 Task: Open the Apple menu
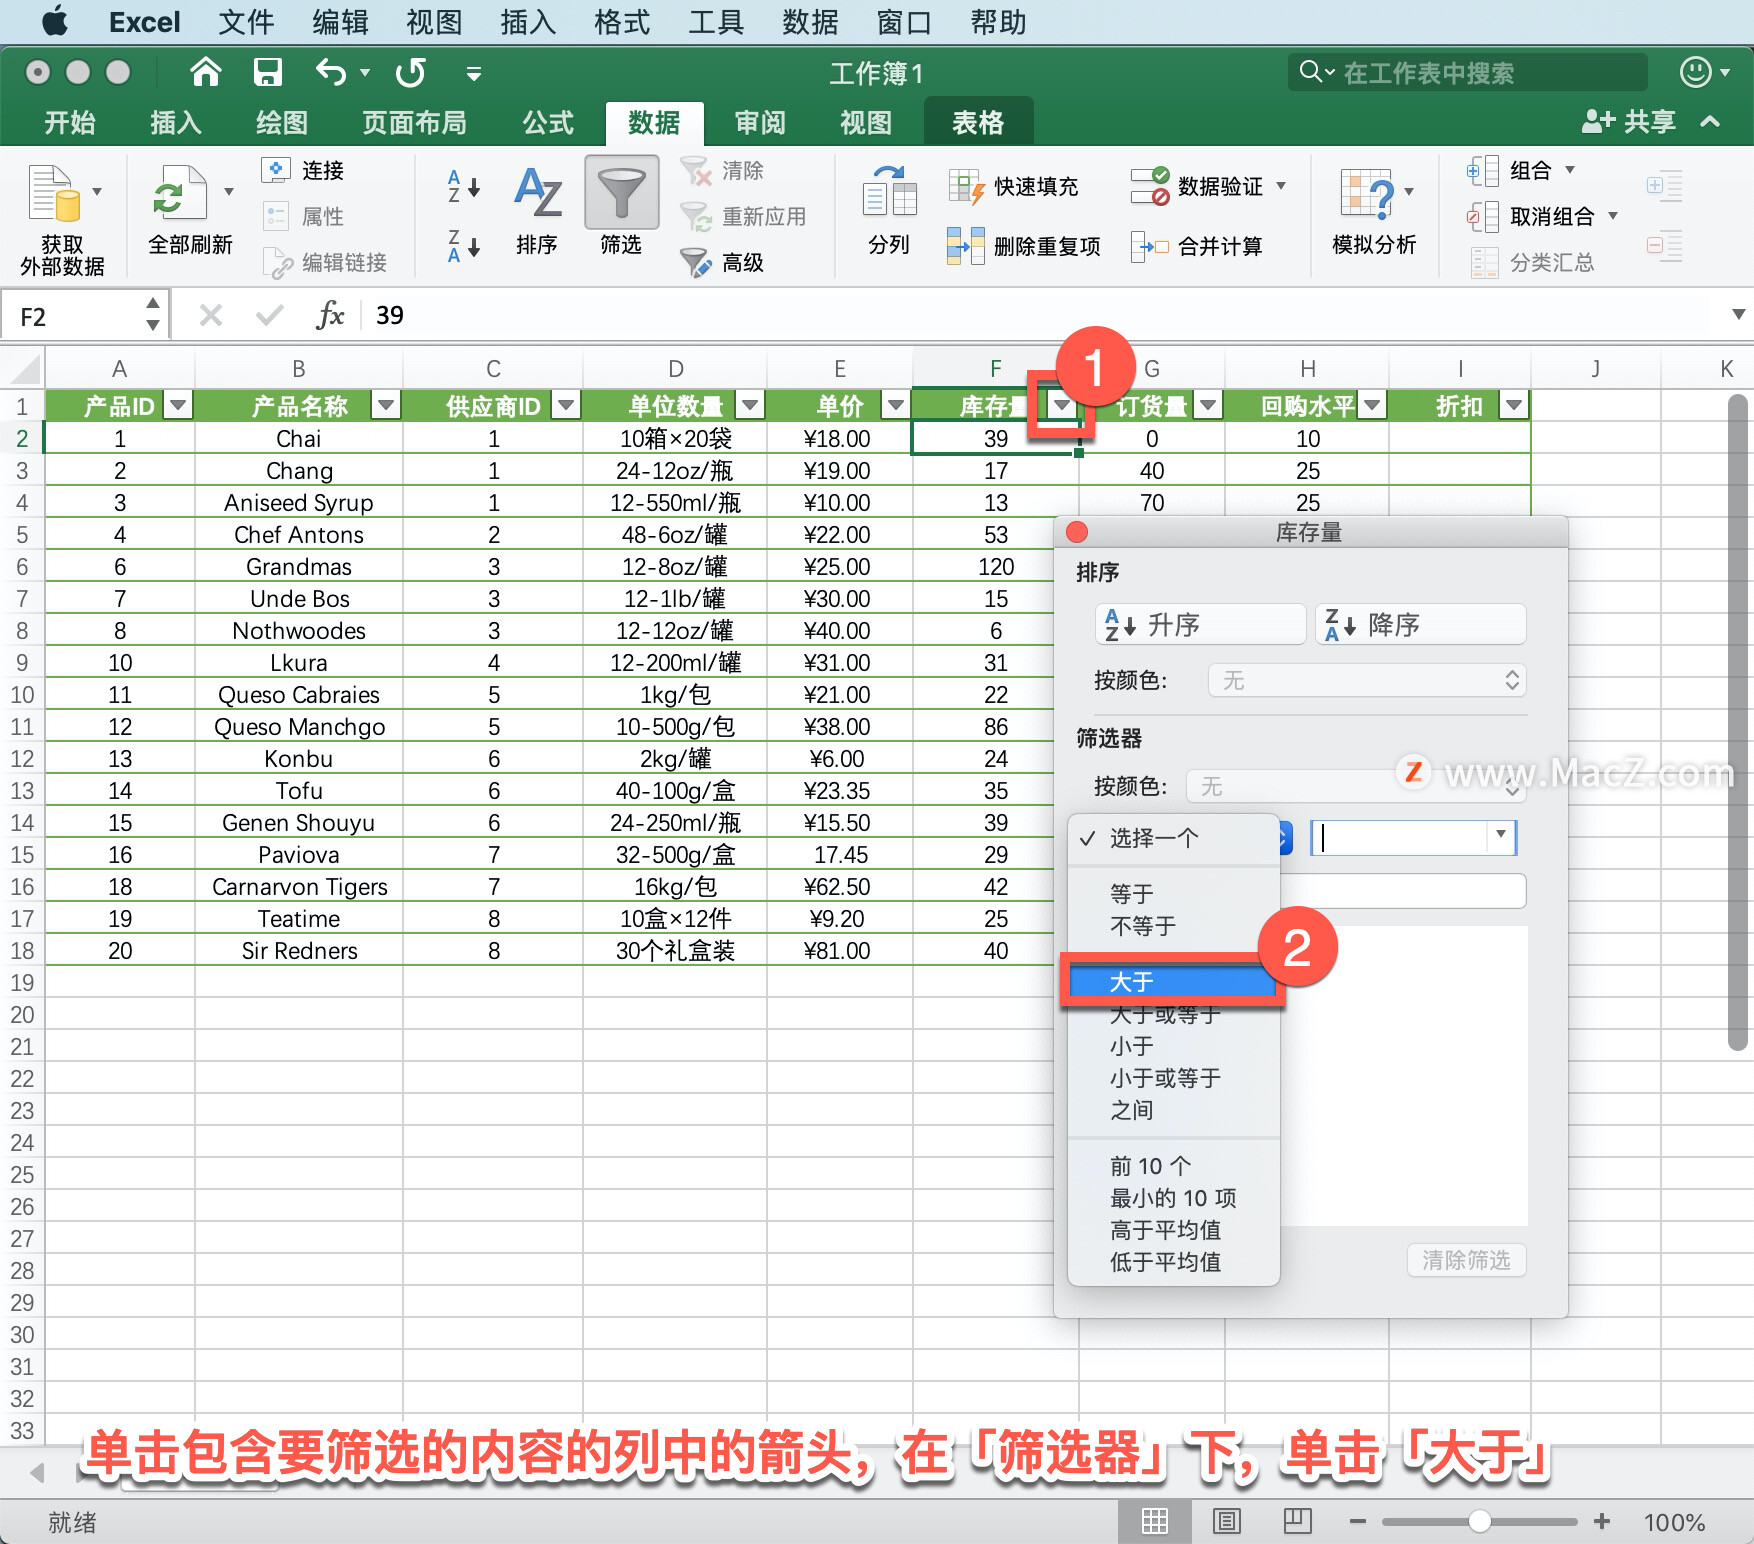tap(56, 21)
